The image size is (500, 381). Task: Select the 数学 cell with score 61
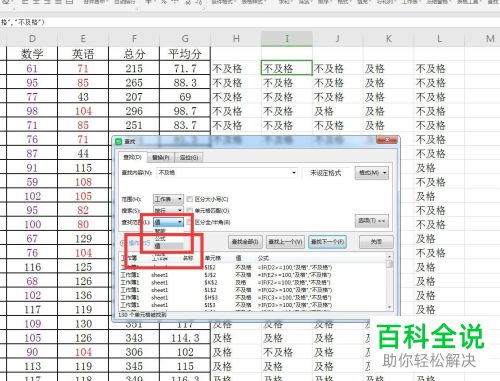[x=32, y=68]
